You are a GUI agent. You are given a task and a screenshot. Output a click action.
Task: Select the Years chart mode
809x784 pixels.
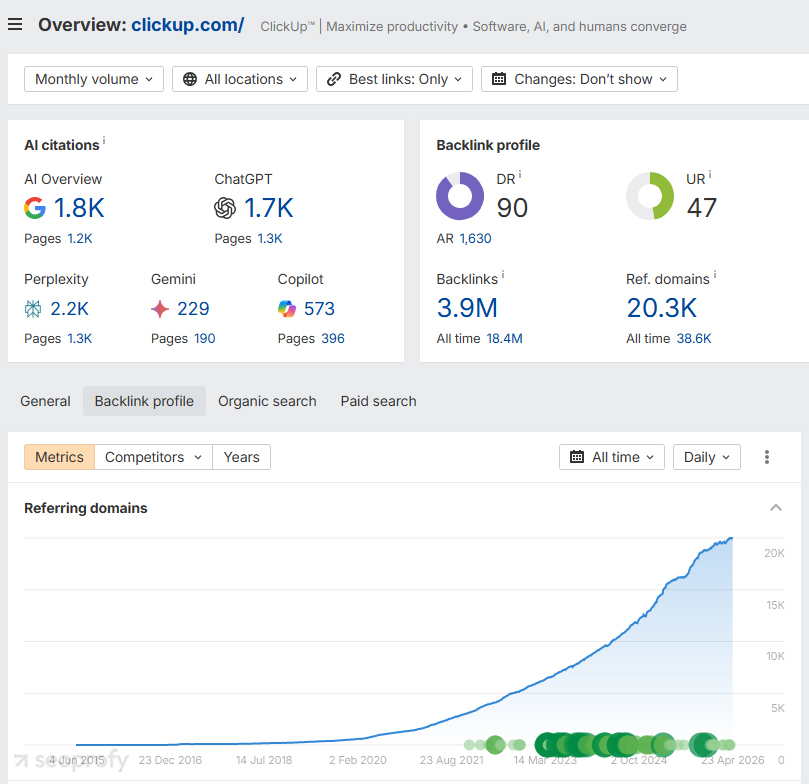(241, 457)
